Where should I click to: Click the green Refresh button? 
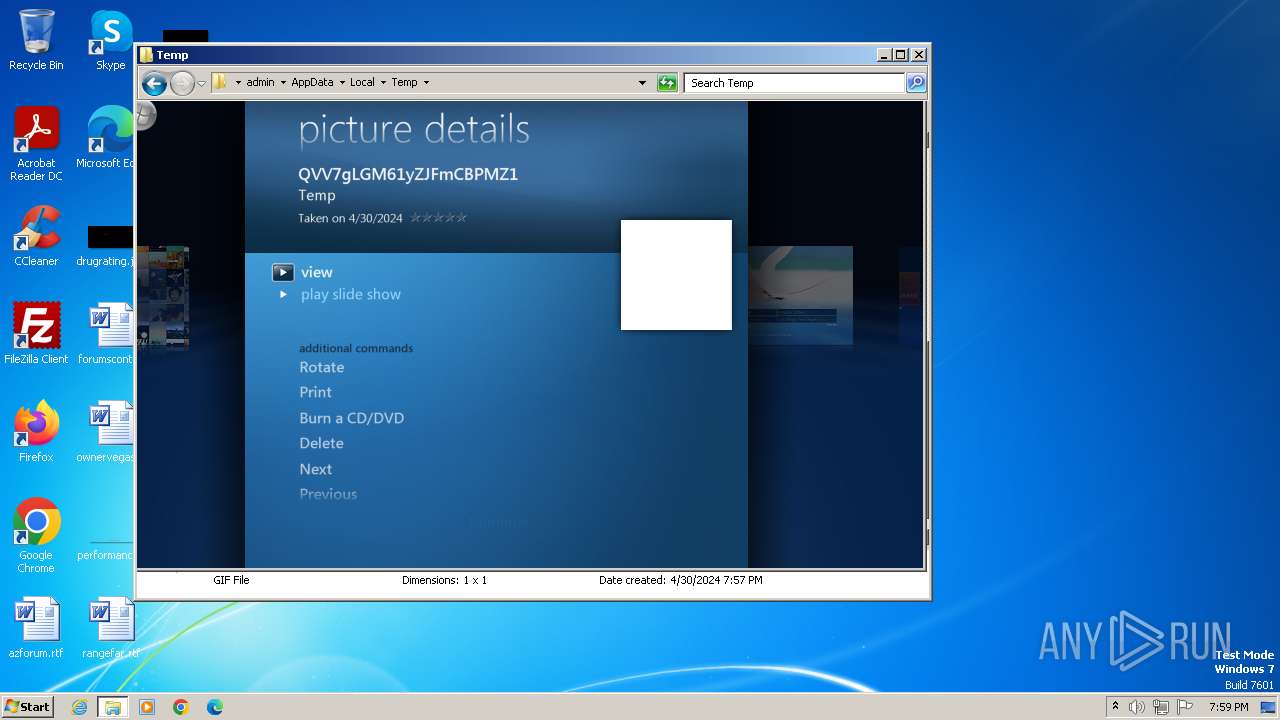[667, 83]
